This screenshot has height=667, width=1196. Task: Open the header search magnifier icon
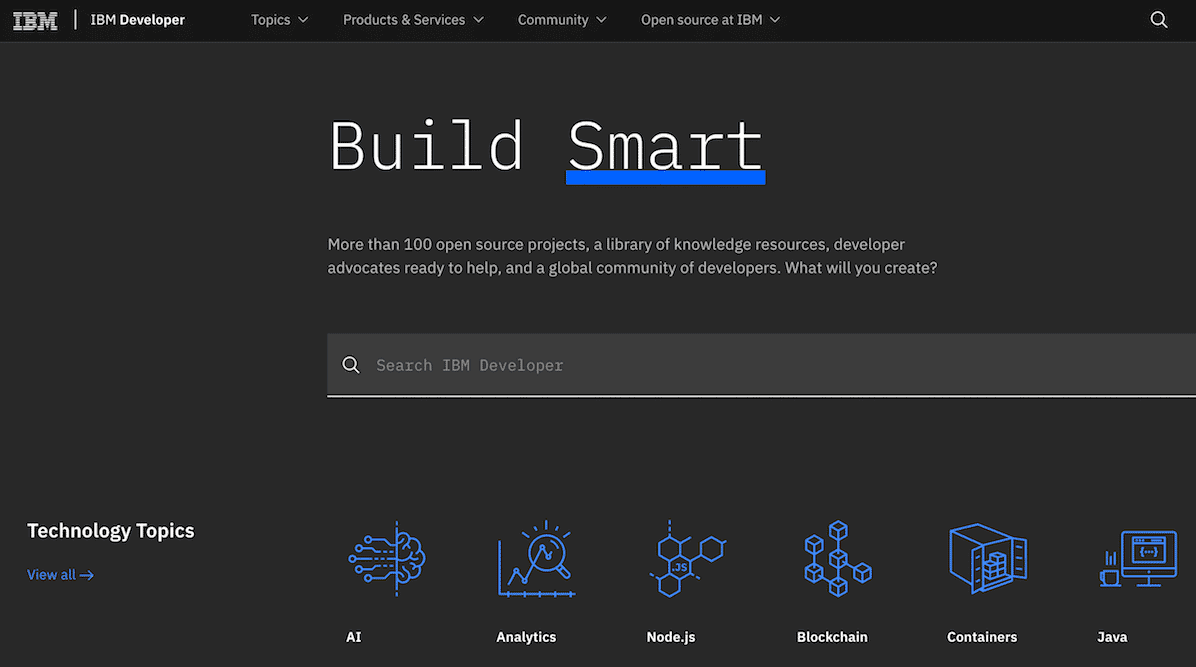click(x=1159, y=20)
